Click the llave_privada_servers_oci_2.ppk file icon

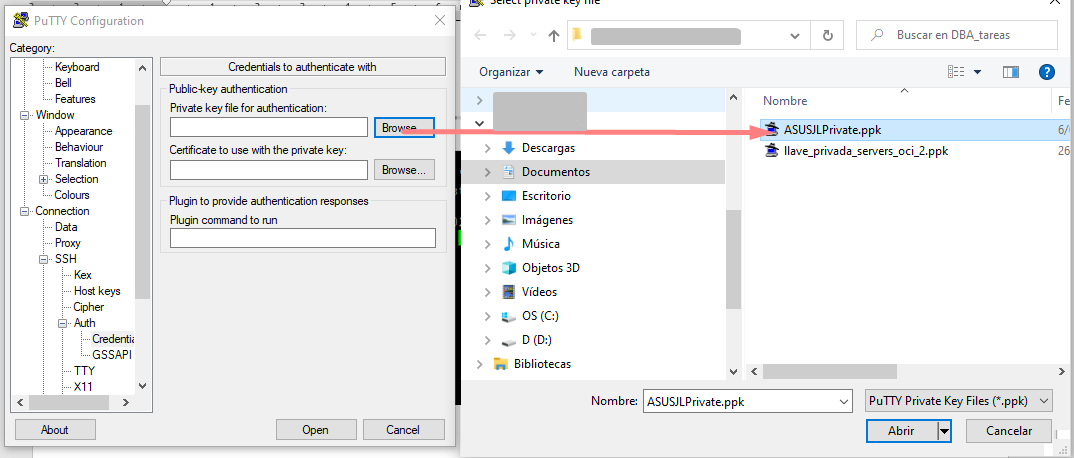(772, 151)
